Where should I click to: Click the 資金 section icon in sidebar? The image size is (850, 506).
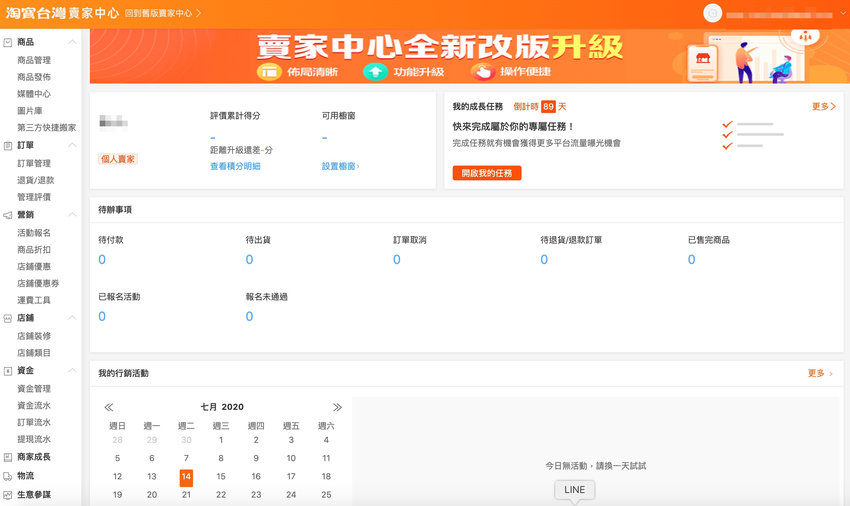pyautogui.click(x=8, y=371)
